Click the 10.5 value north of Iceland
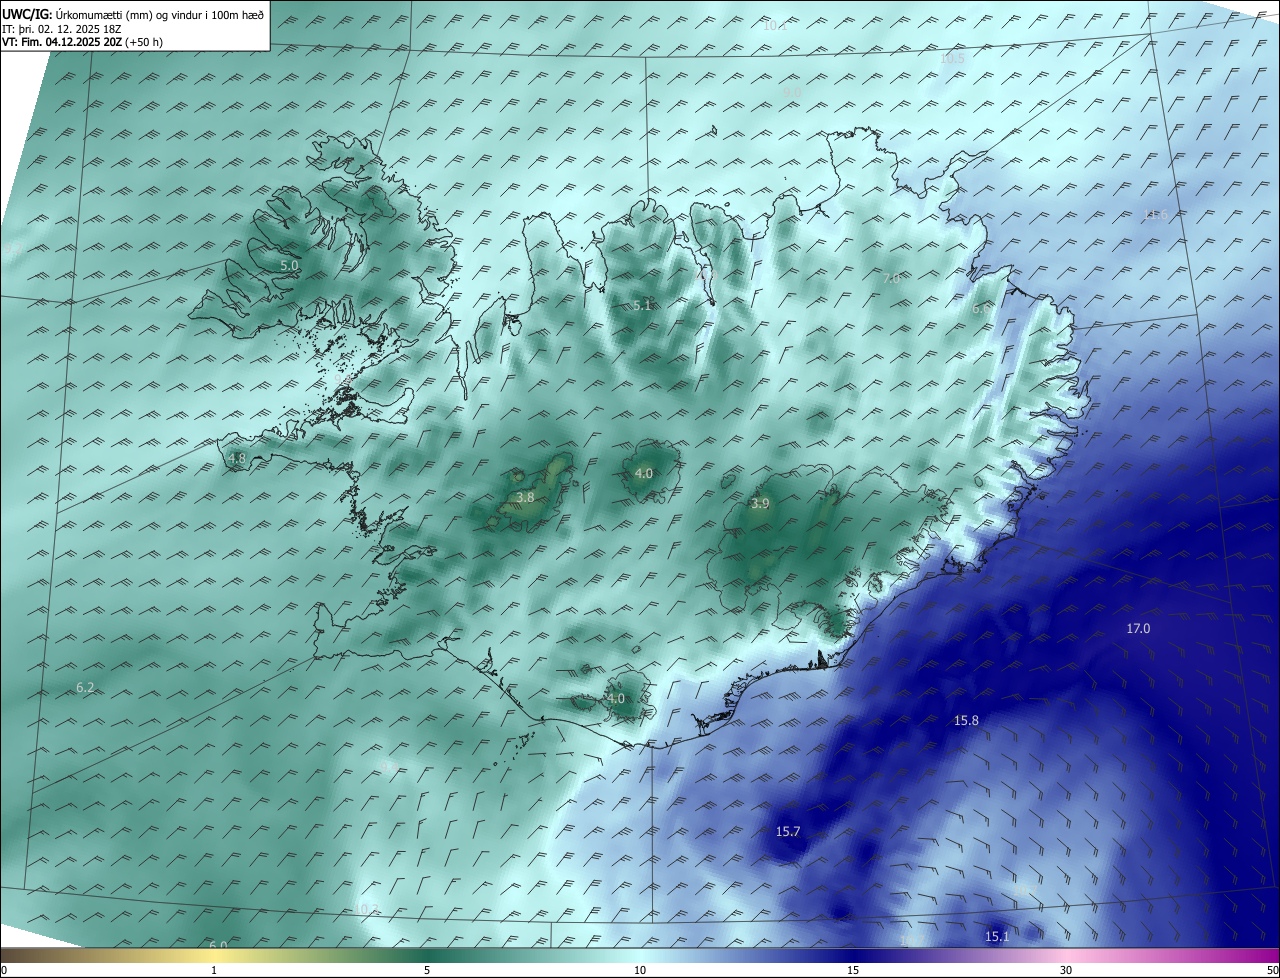 [x=952, y=59]
